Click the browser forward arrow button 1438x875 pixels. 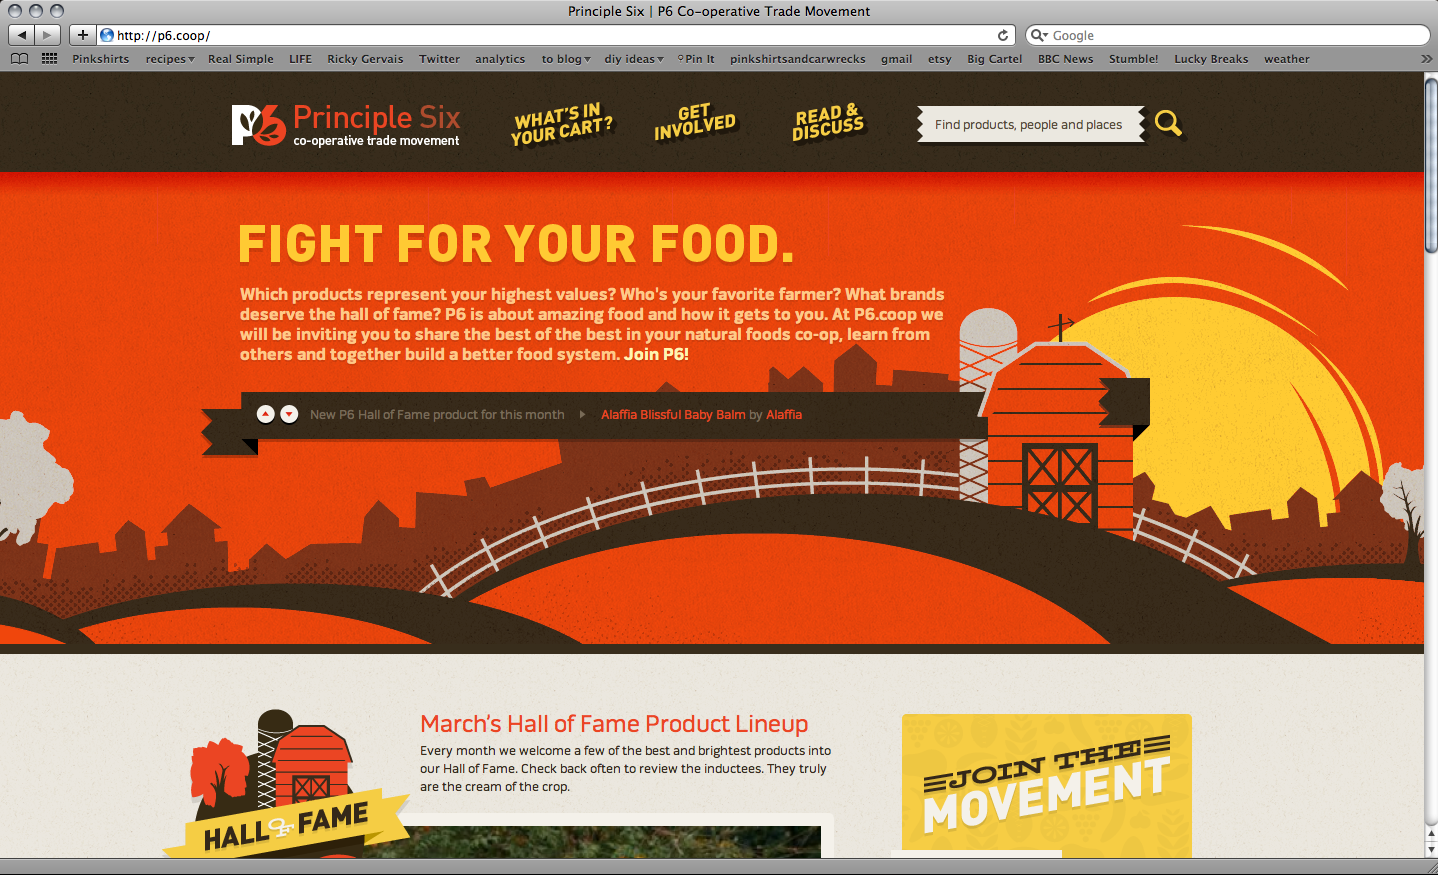point(47,35)
